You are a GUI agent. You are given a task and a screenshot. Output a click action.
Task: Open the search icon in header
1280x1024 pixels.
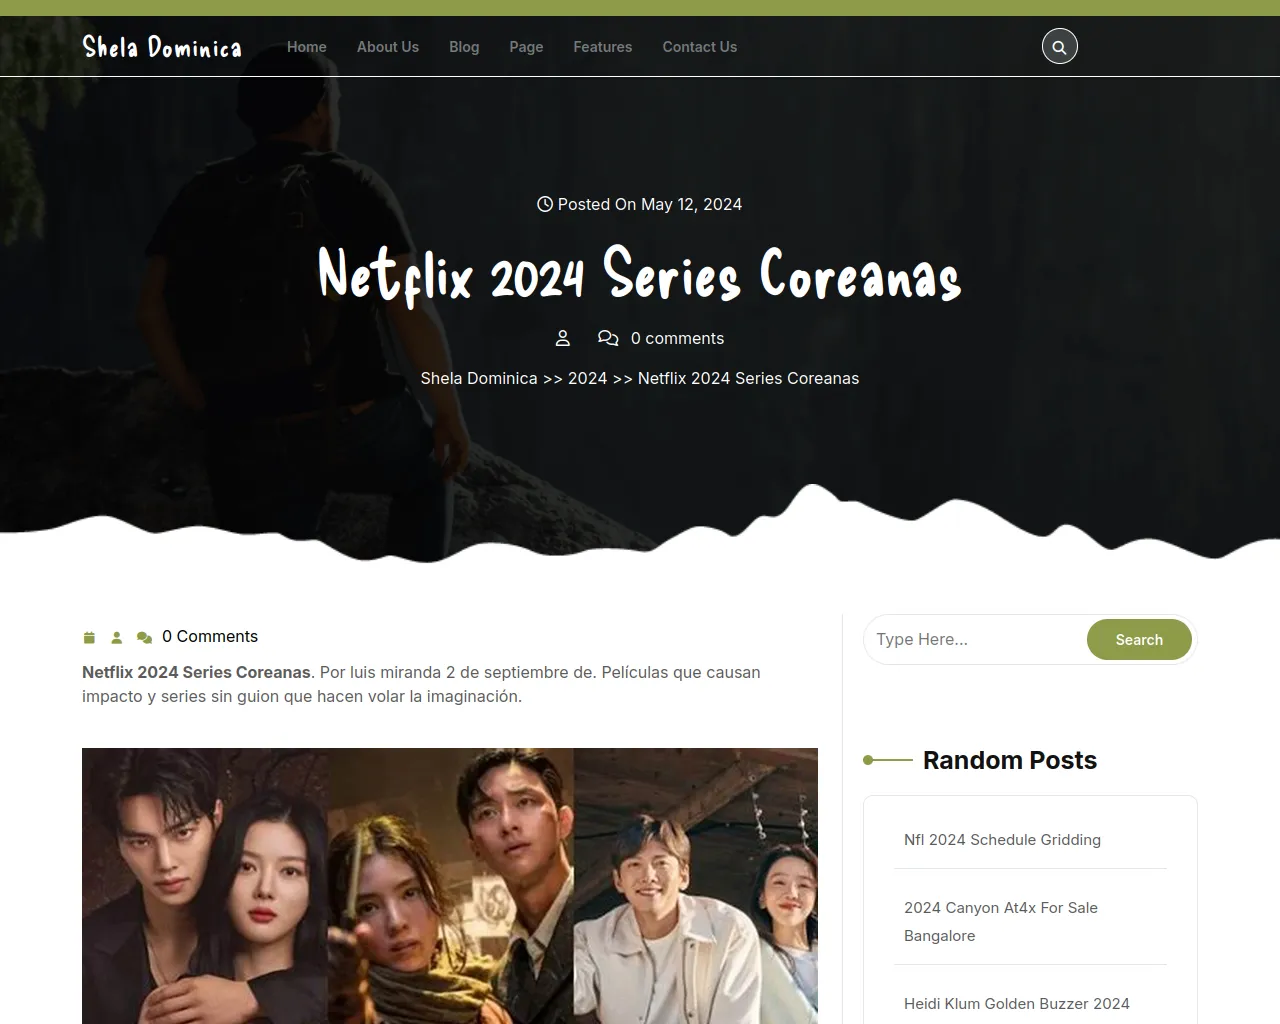pyautogui.click(x=1059, y=46)
